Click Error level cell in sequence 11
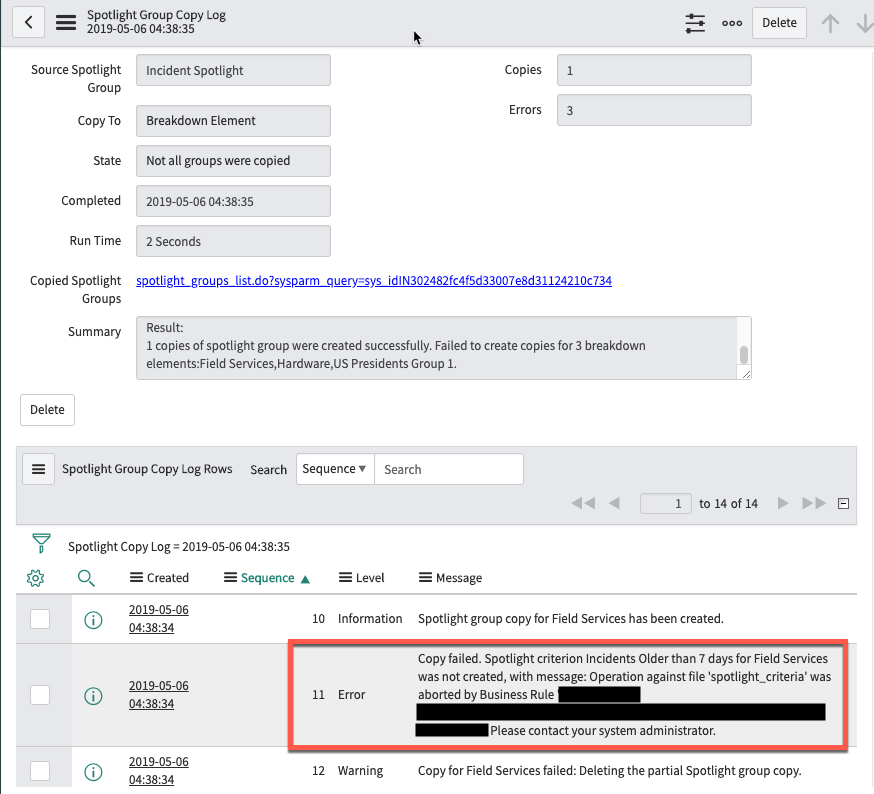874x794 pixels. [352, 695]
